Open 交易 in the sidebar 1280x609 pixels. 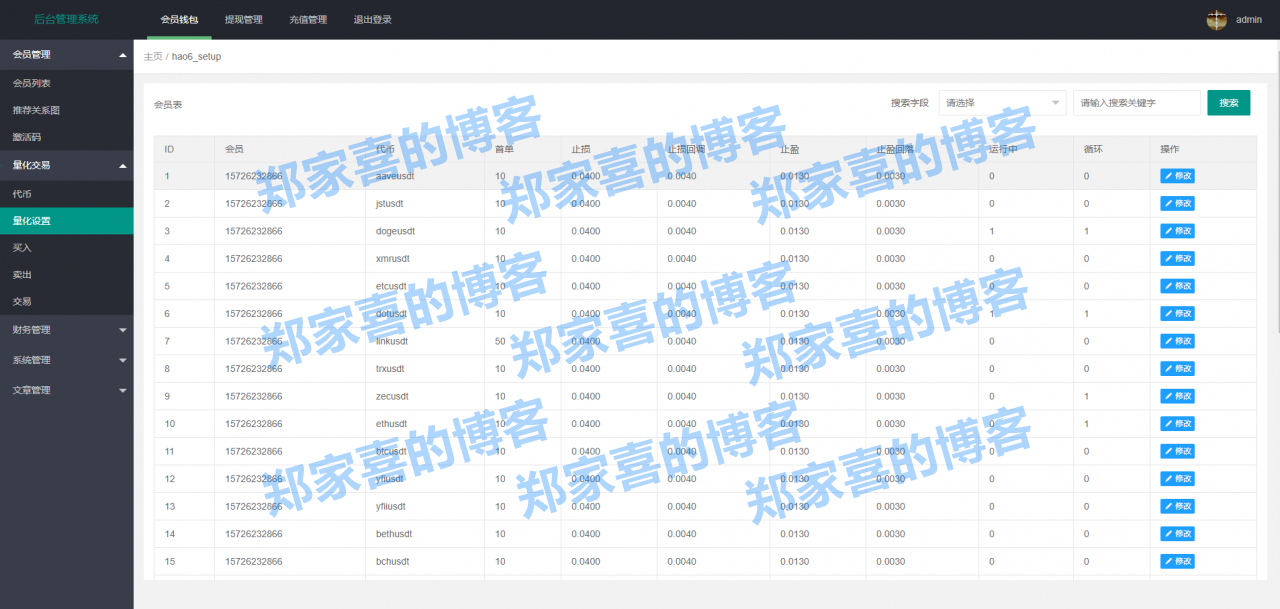click(66, 301)
